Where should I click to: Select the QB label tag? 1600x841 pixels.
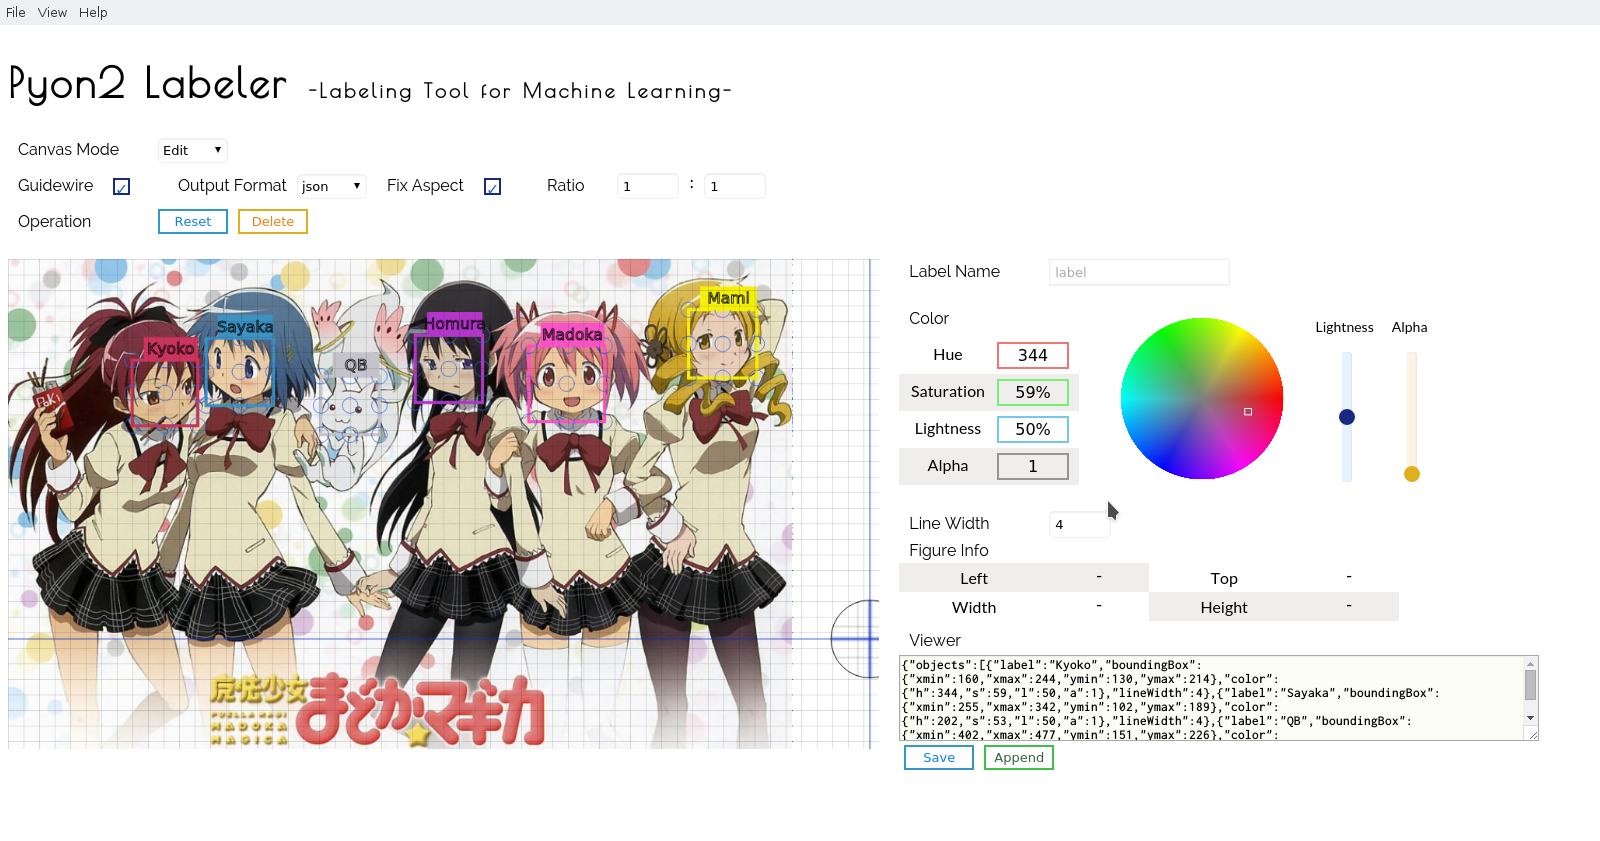pyautogui.click(x=356, y=365)
